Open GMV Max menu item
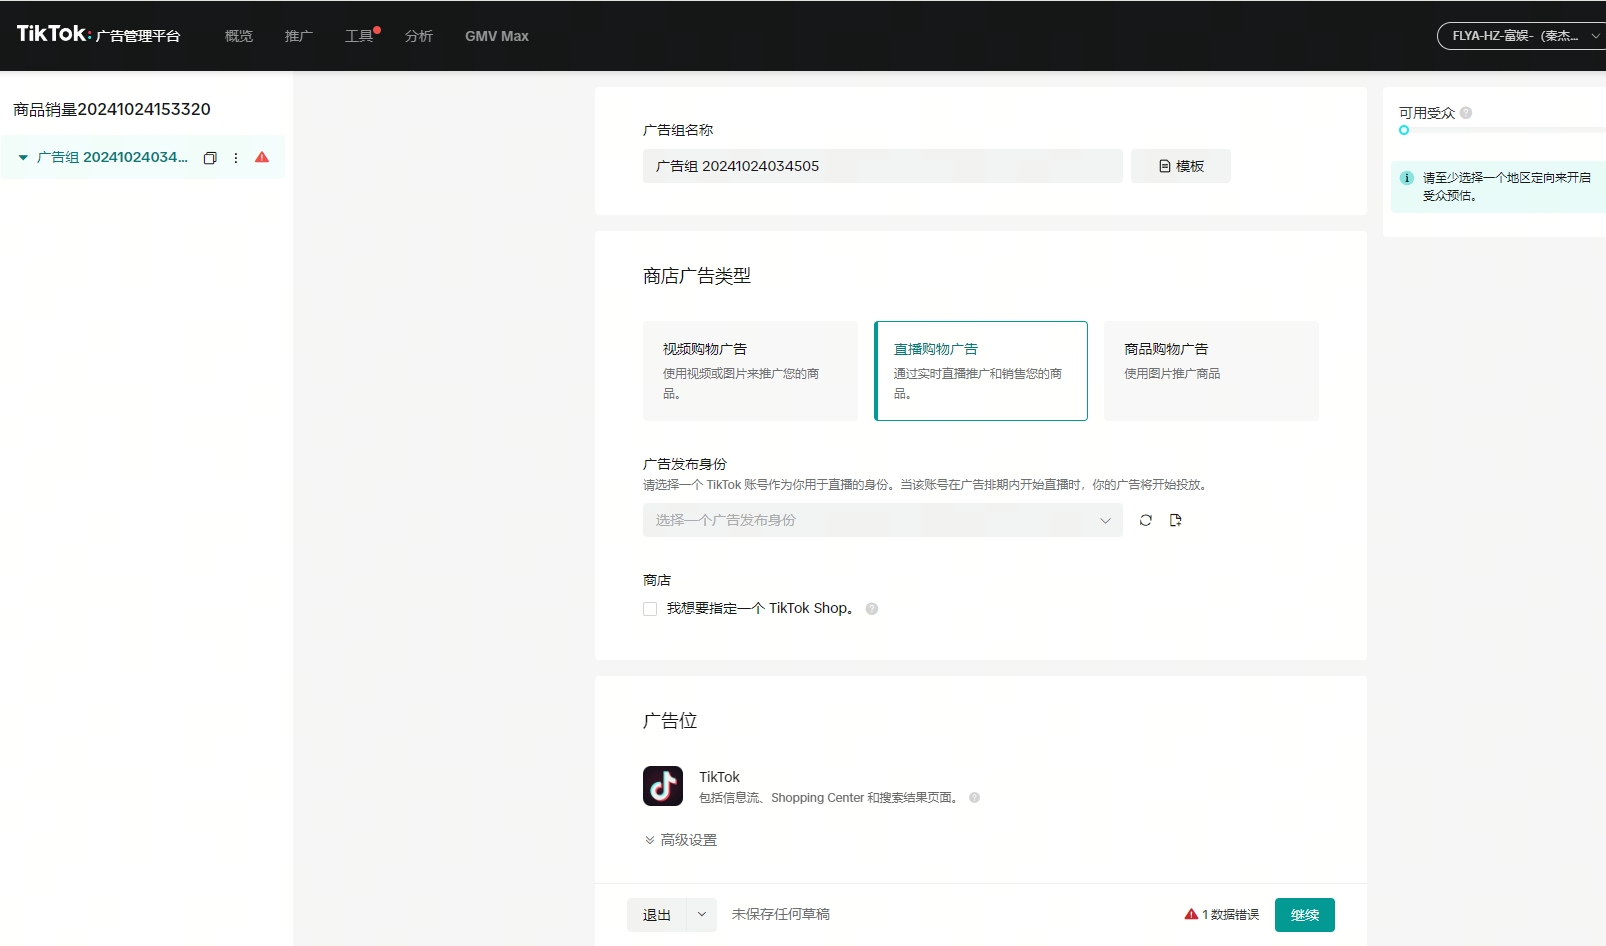The image size is (1606, 946). (x=497, y=36)
